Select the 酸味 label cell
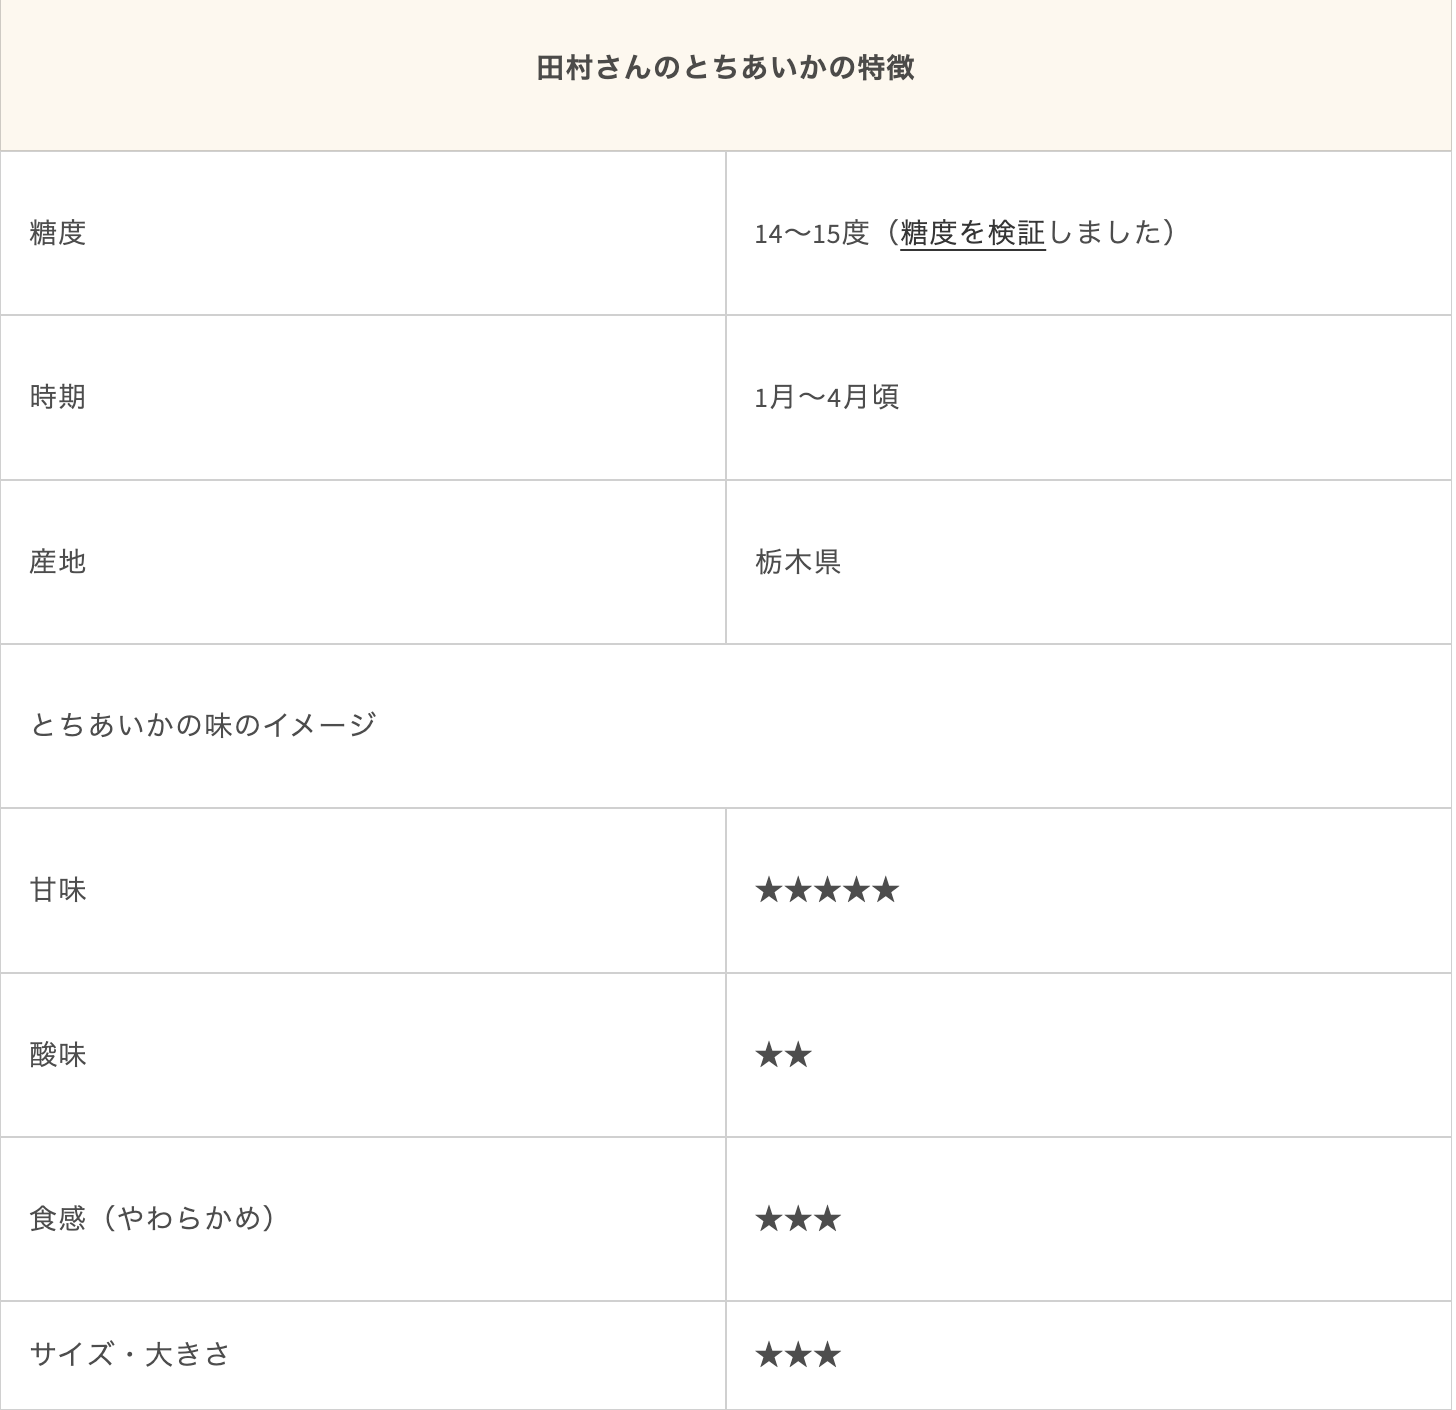Image resolution: width=1456 pixels, height=1410 pixels. click(x=58, y=1055)
